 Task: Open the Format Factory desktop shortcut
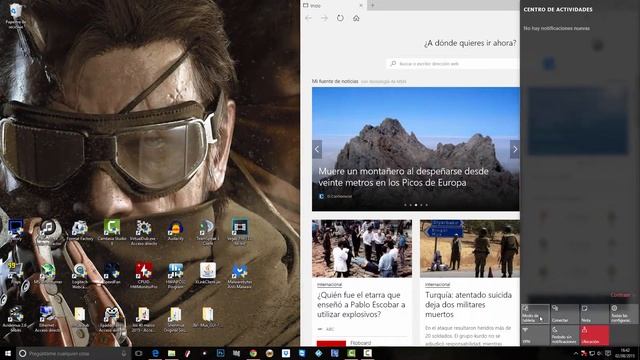click(x=80, y=231)
